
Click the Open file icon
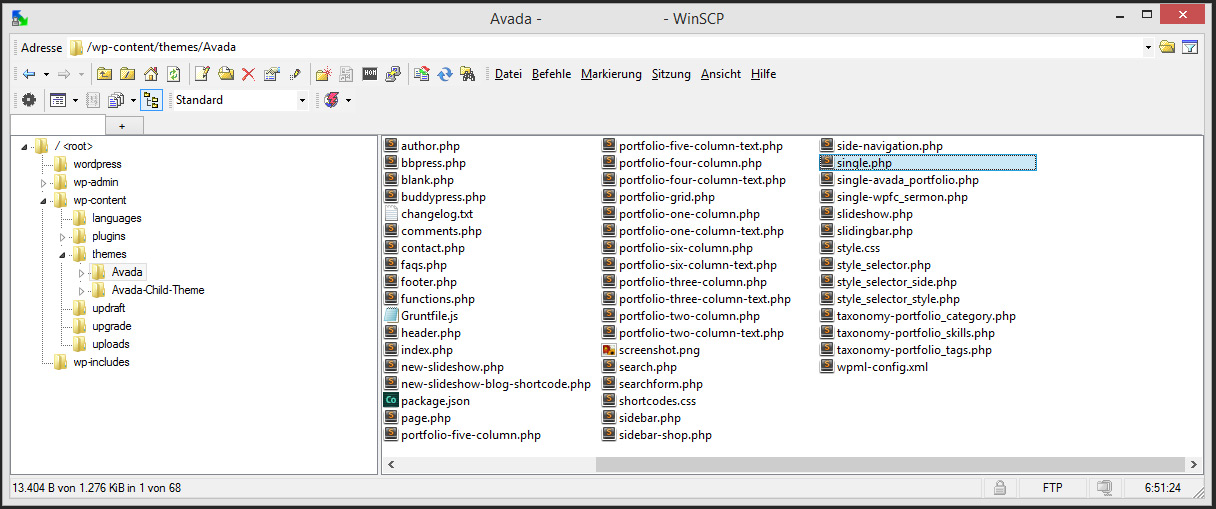coord(226,74)
